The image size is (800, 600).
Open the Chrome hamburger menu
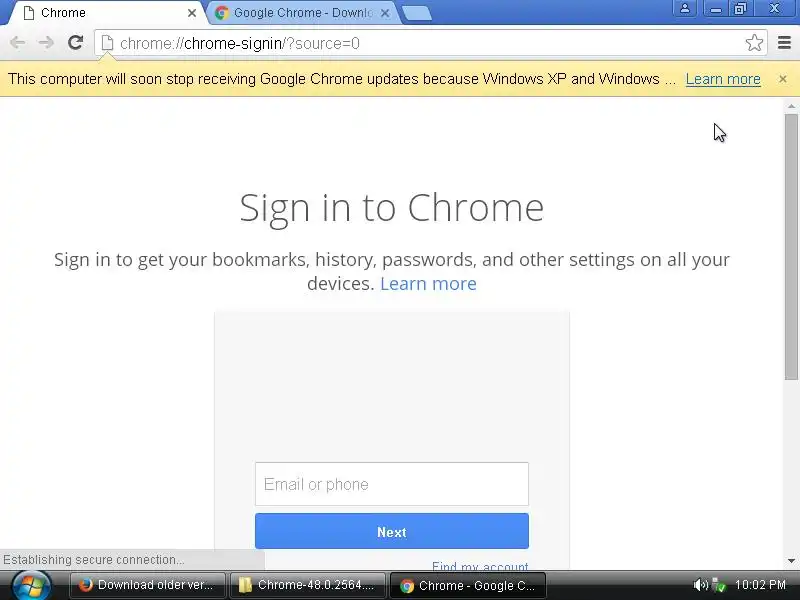[x=784, y=43]
